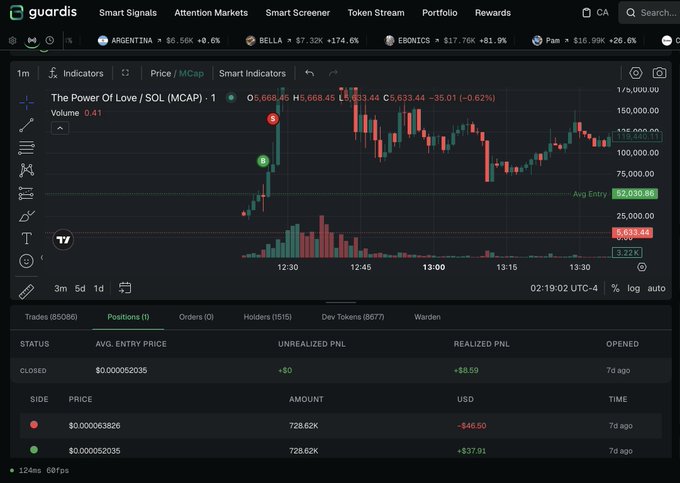Select the trend line drawing tool
680x483 pixels.
[26, 125]
